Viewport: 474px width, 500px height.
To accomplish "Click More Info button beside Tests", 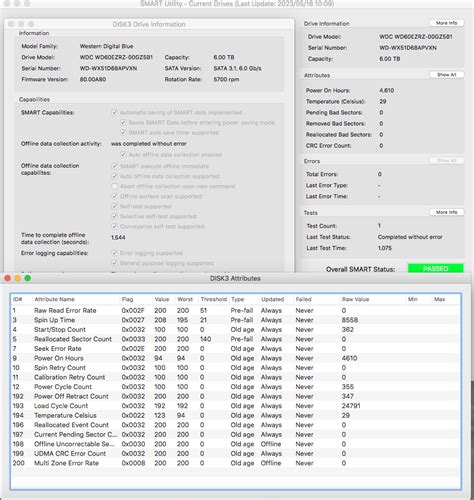I will click(x=446, y=212).
